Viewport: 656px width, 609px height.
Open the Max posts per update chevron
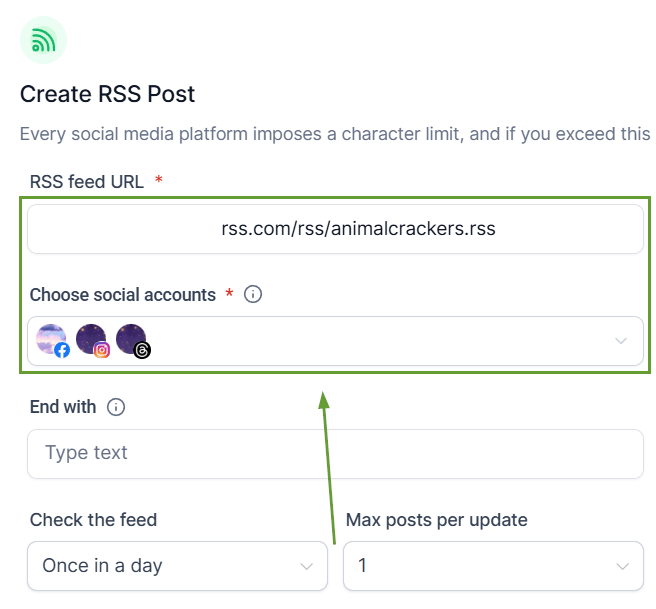tap(621, 566)
